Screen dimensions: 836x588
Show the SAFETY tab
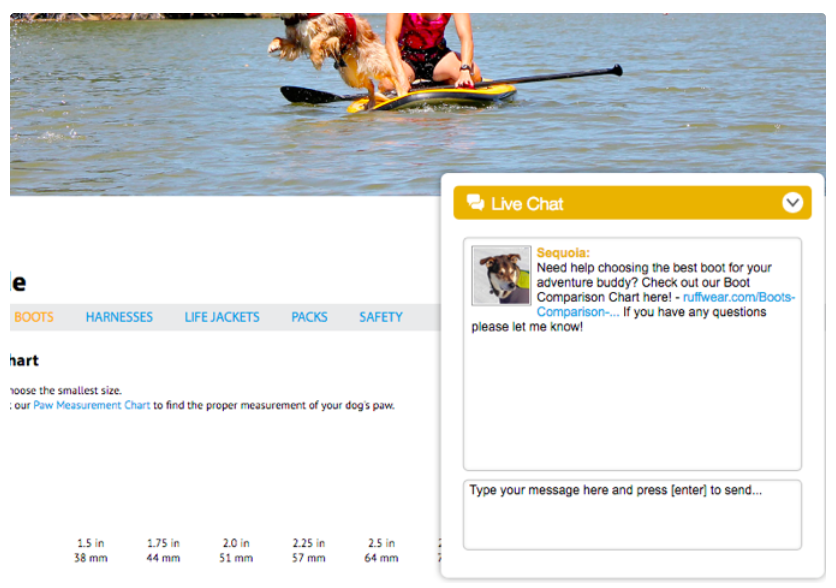(381, 317)
